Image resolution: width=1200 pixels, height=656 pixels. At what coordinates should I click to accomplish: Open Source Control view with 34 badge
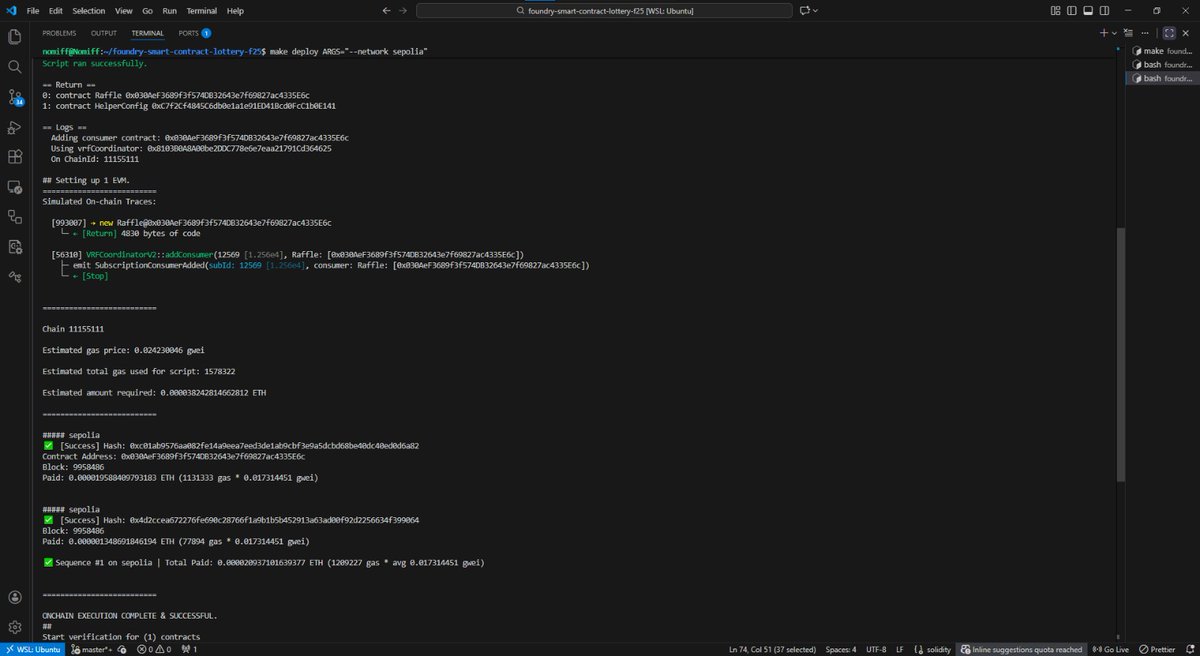[15, 97]
